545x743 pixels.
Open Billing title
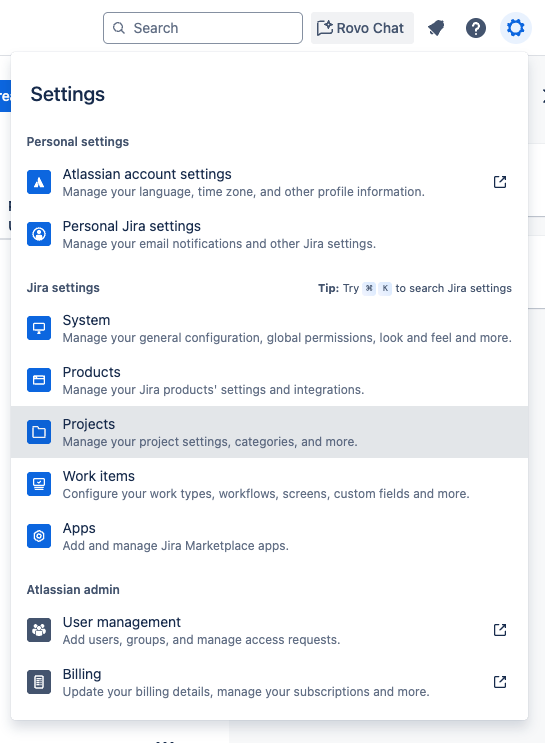pos(82,674)
